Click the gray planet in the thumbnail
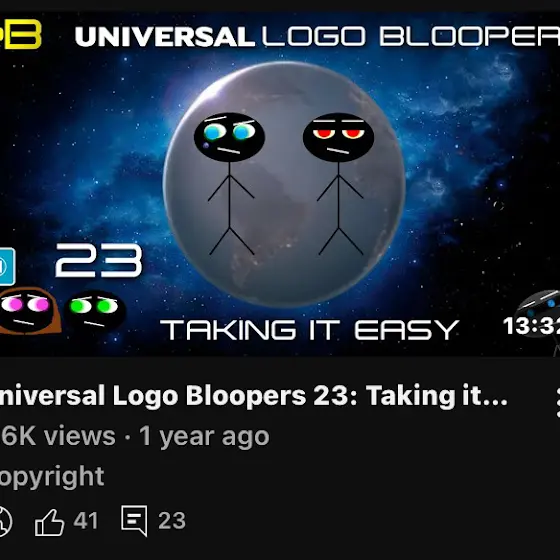 [284, 184]
